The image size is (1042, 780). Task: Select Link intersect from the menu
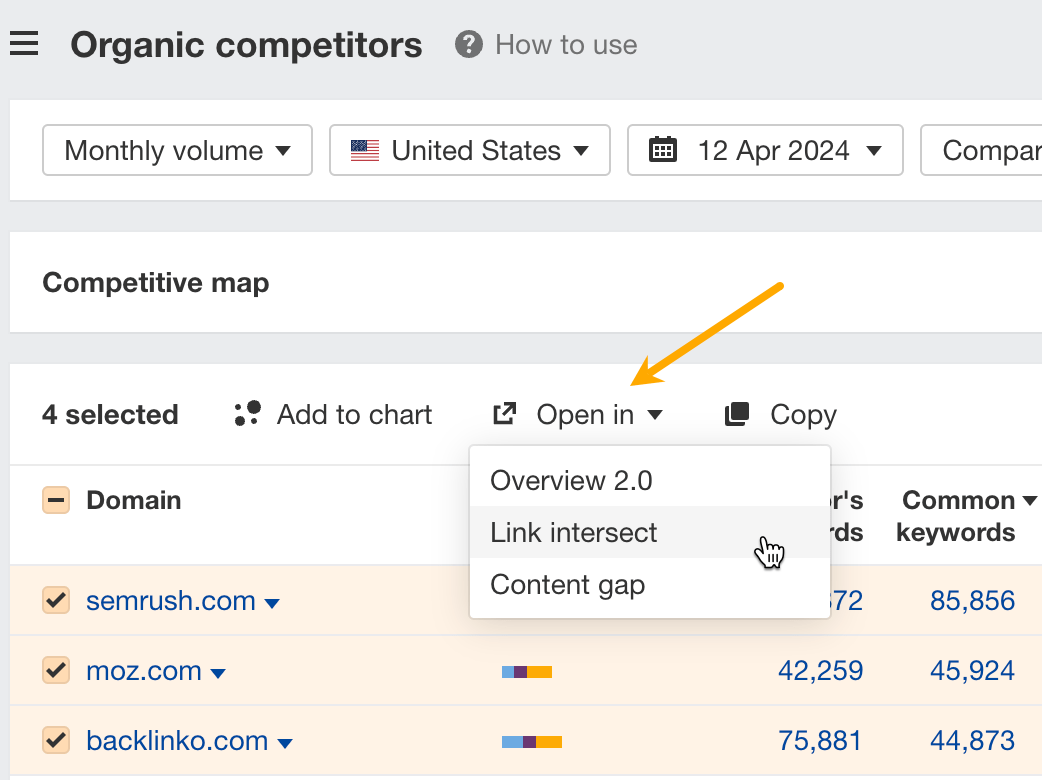tap(573, 533)
